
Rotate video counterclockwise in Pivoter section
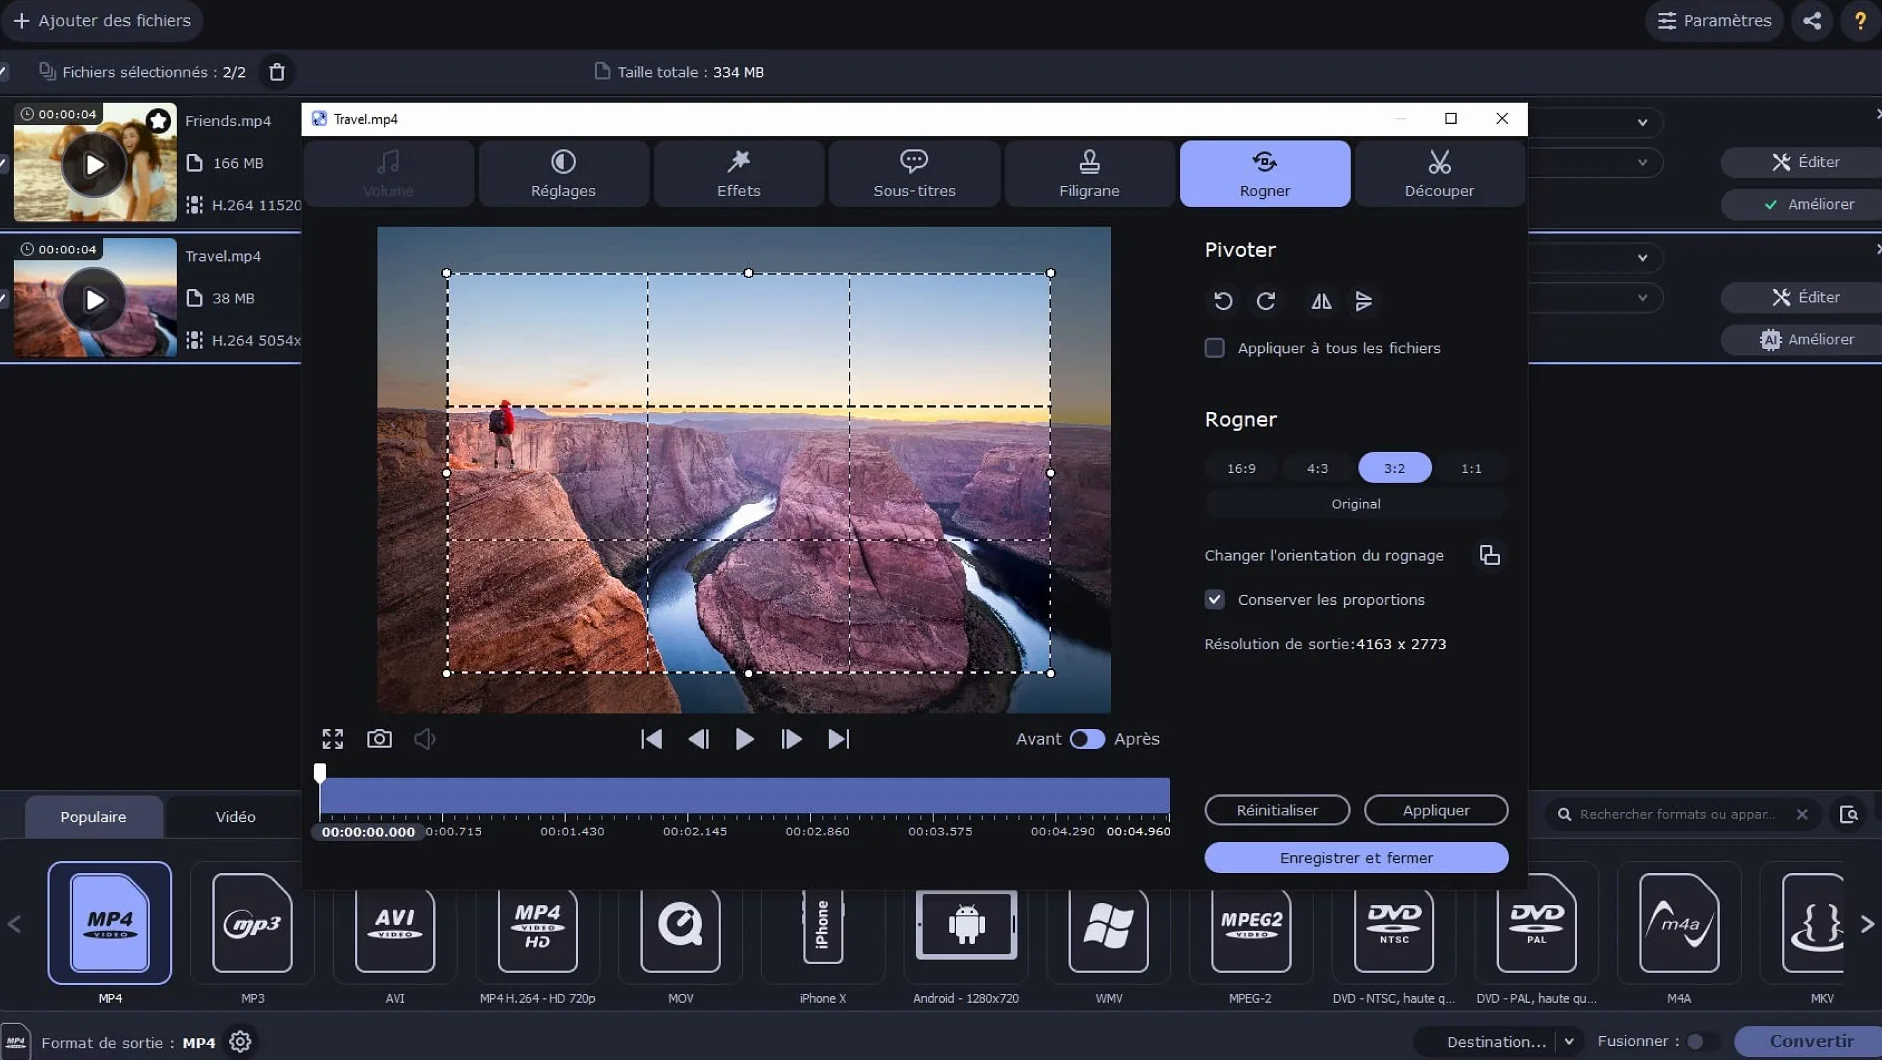[1223, 301]
